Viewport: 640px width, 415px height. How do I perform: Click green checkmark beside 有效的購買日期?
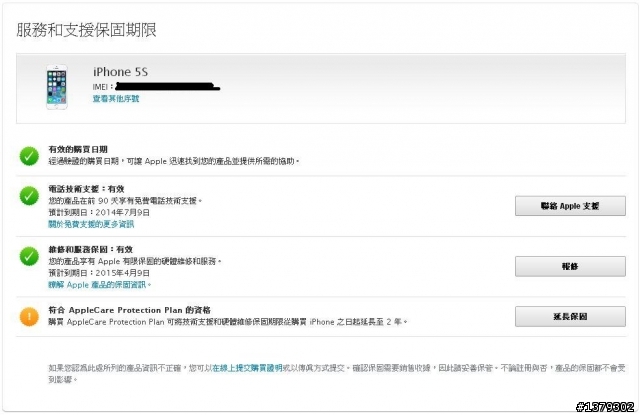click(x=29, y=155)
